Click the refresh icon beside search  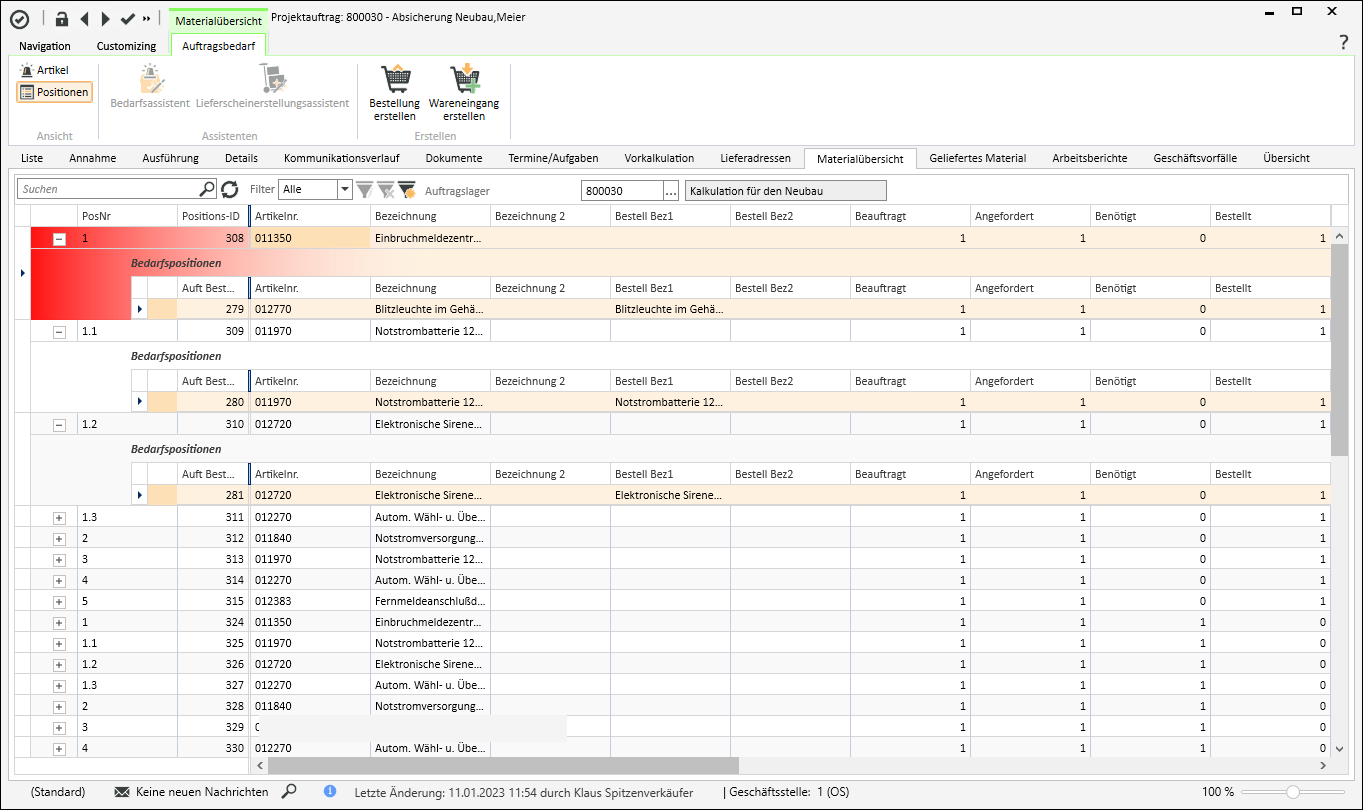[230, 189]
